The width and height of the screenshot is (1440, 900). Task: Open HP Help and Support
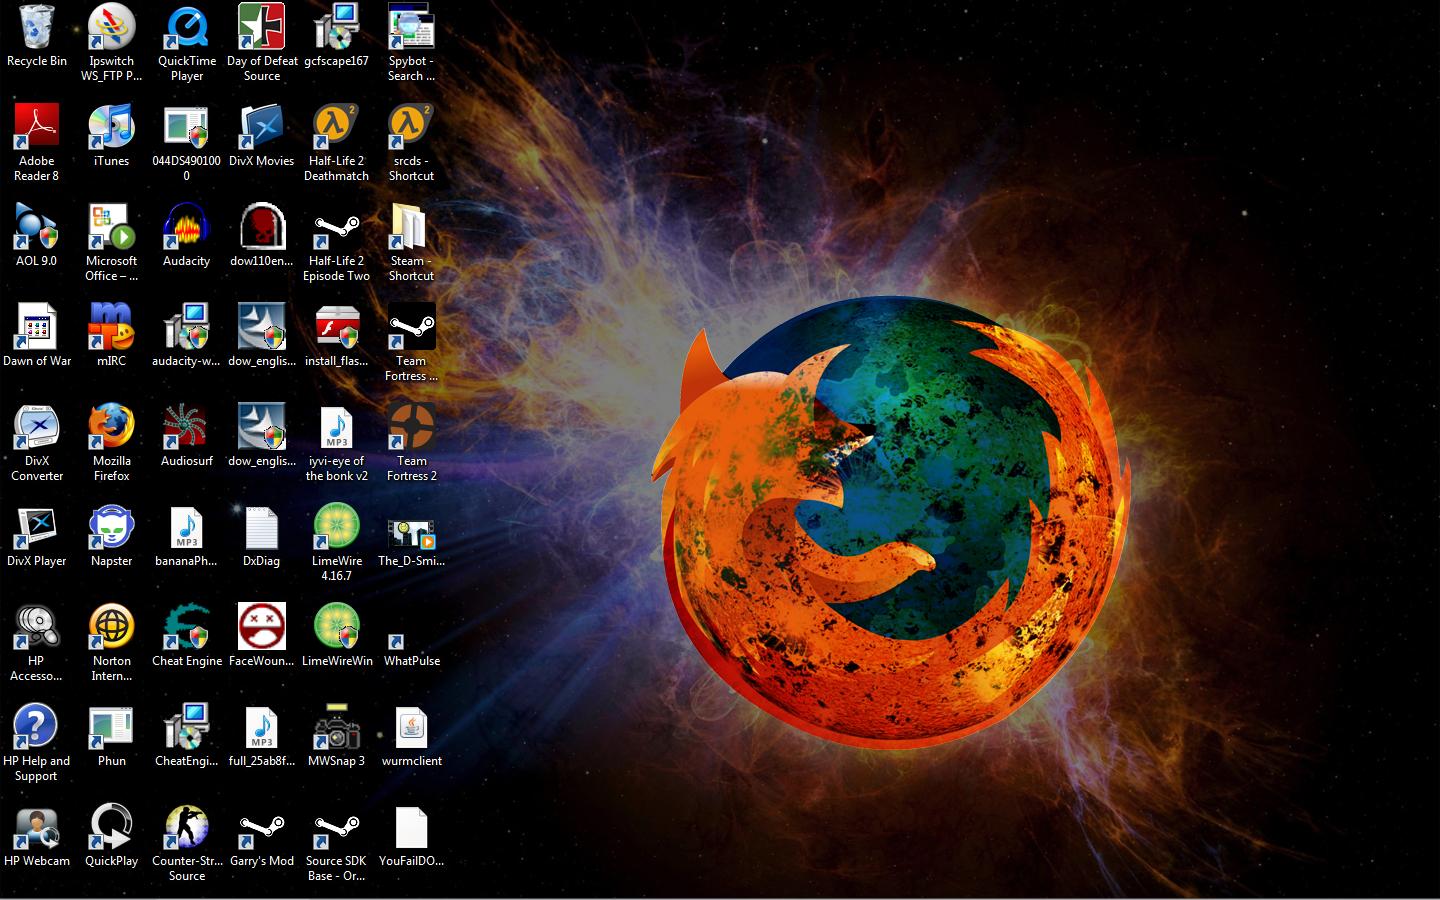[37, 730]
